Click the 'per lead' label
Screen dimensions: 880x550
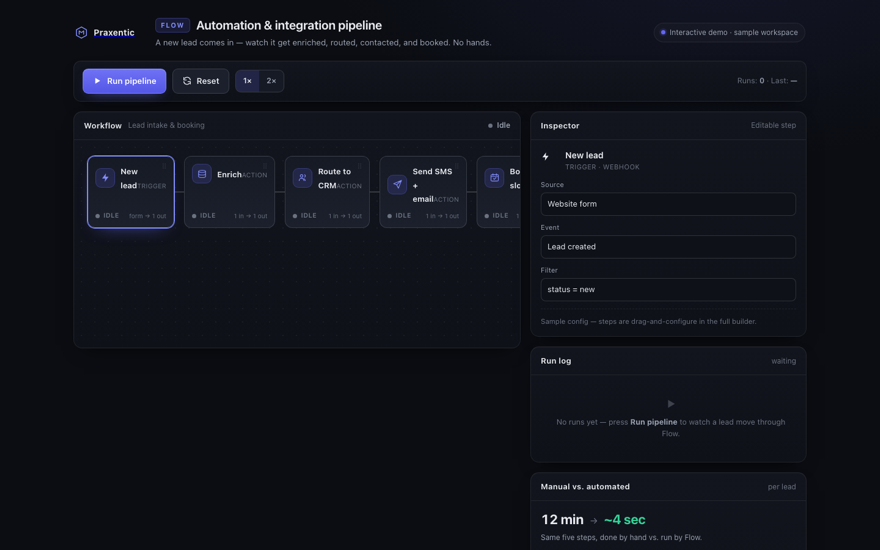click(782, 487)
